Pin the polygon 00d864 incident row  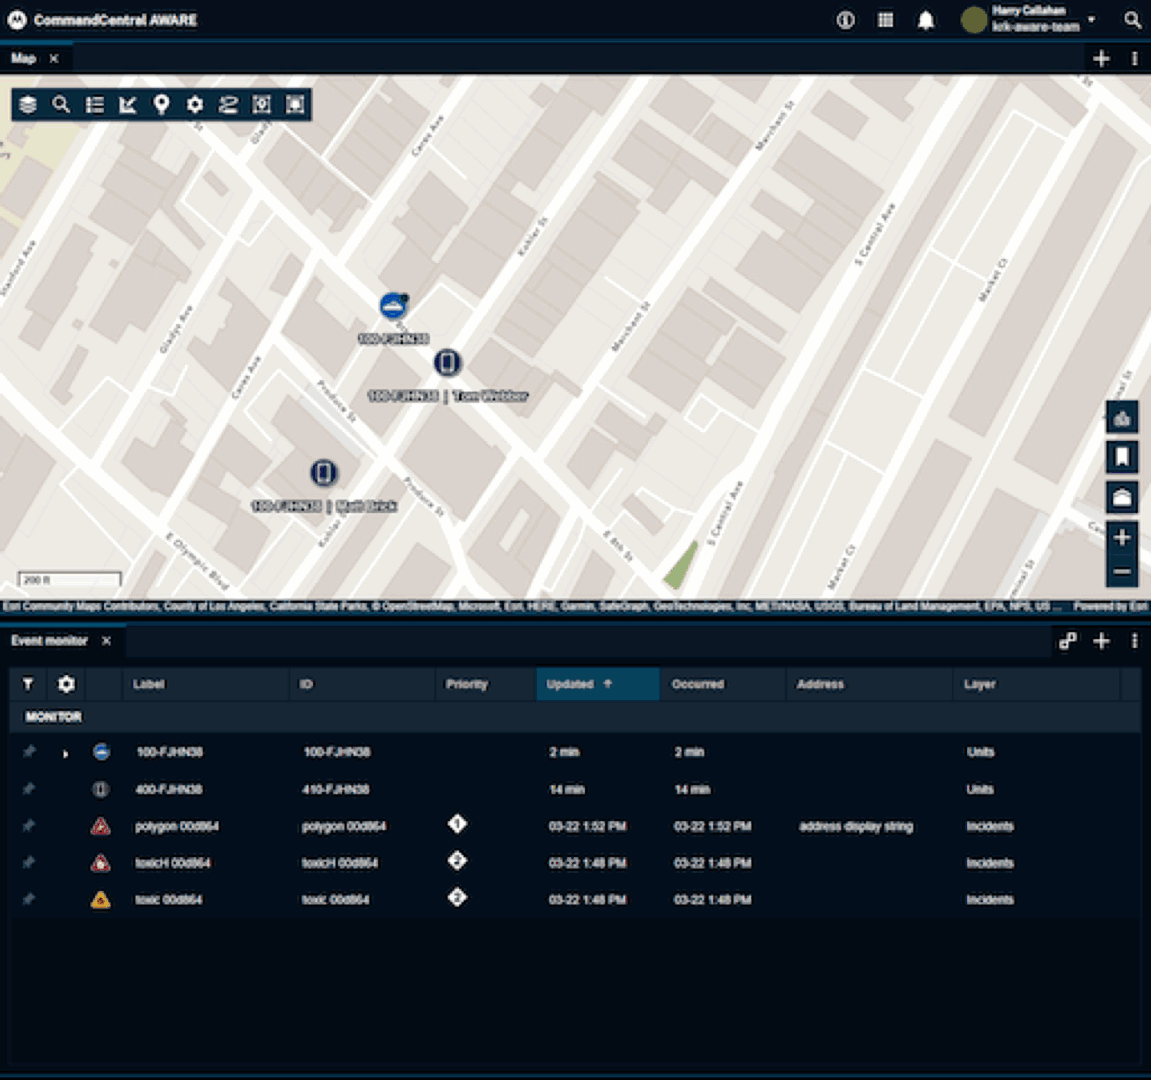click(29, 826)
